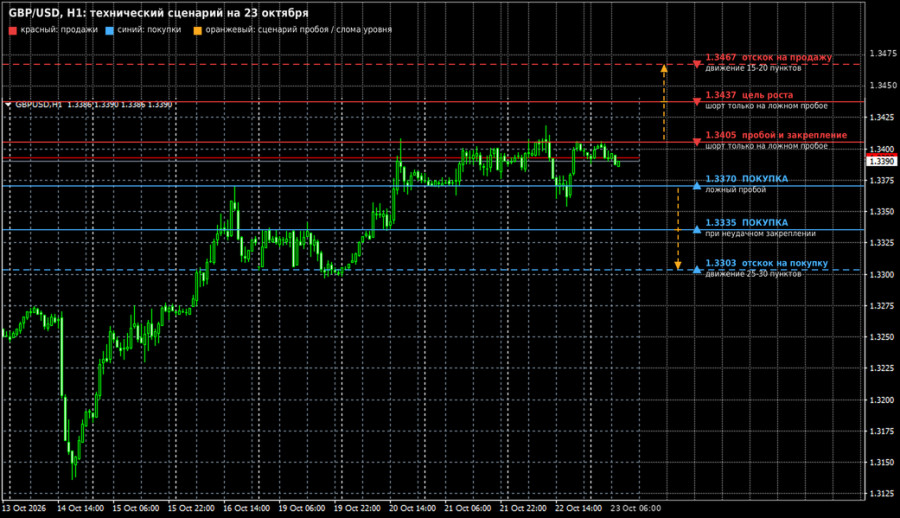Screen dimensions: 900x518
Task: Click the legend text 'красный: продажи'
Action: point(59,29)
